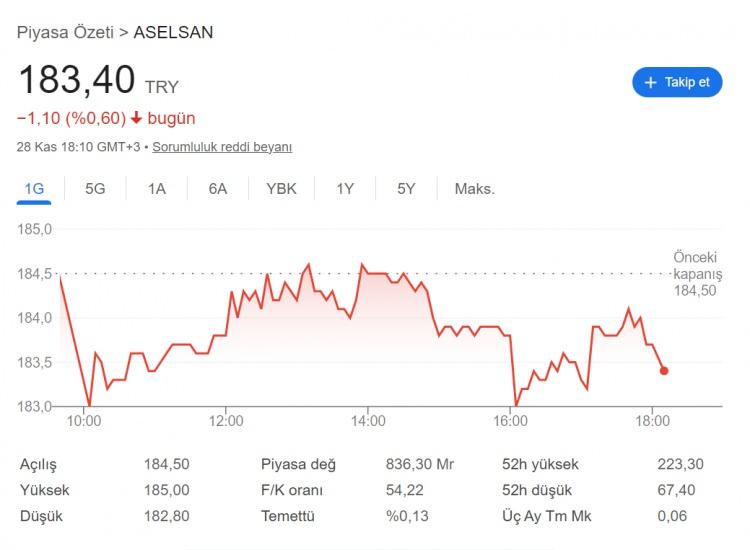Switch to the 1A time range

[x=157, y=188]
